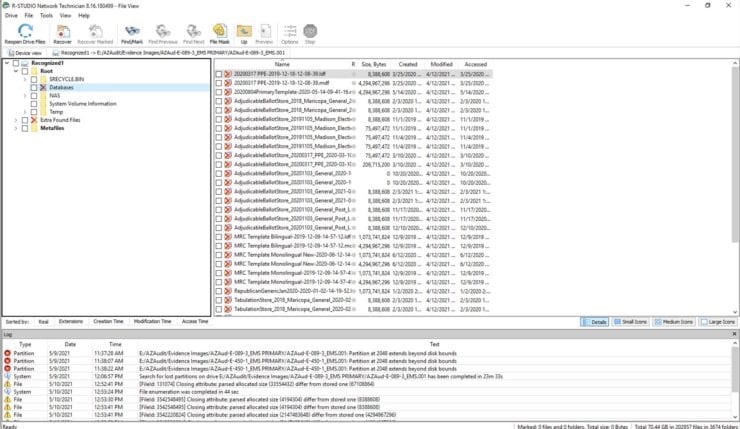Switch to the Device view tab
The height and width of the screenshot is (429, 740).
coord(26,52)
